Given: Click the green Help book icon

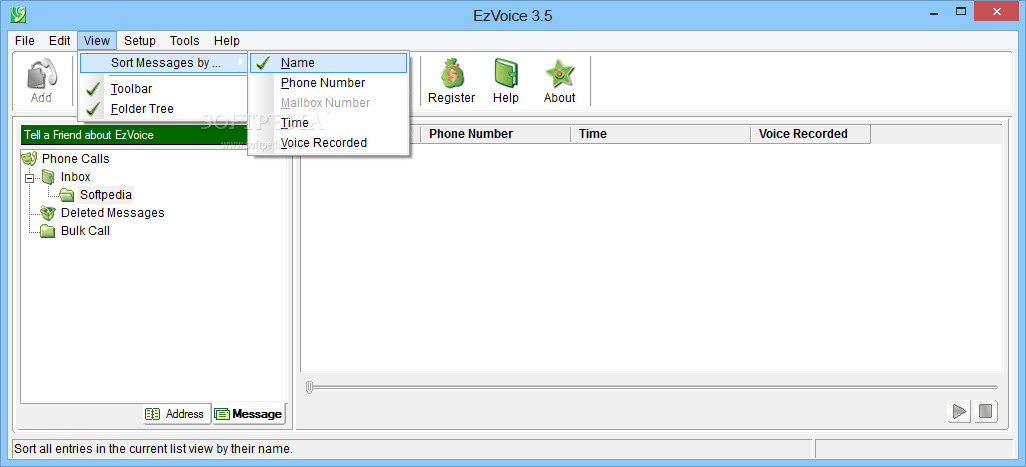Looking at the screenshot, I should 506,73.
